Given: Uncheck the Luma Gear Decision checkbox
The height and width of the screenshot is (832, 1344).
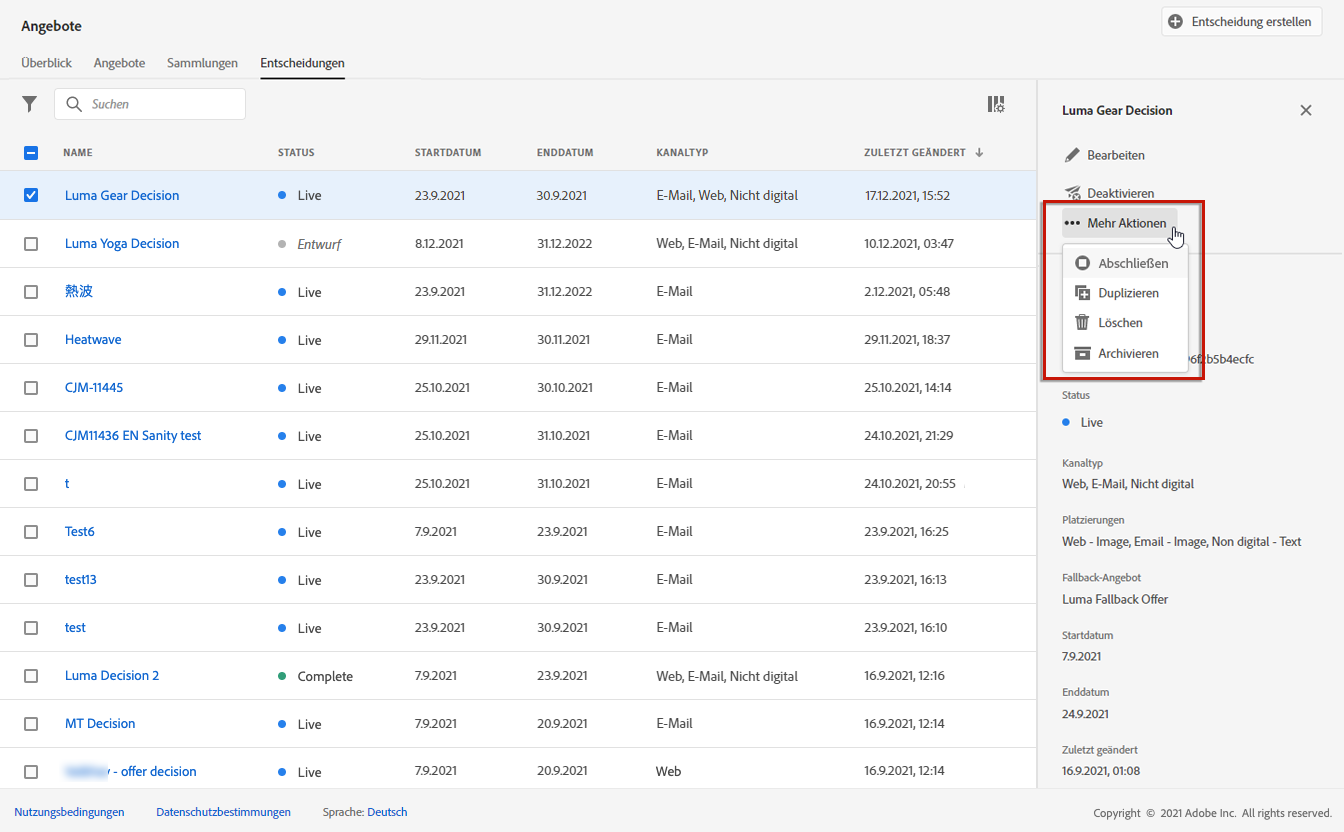Looking at the screenshot, I should pos(31,195).
